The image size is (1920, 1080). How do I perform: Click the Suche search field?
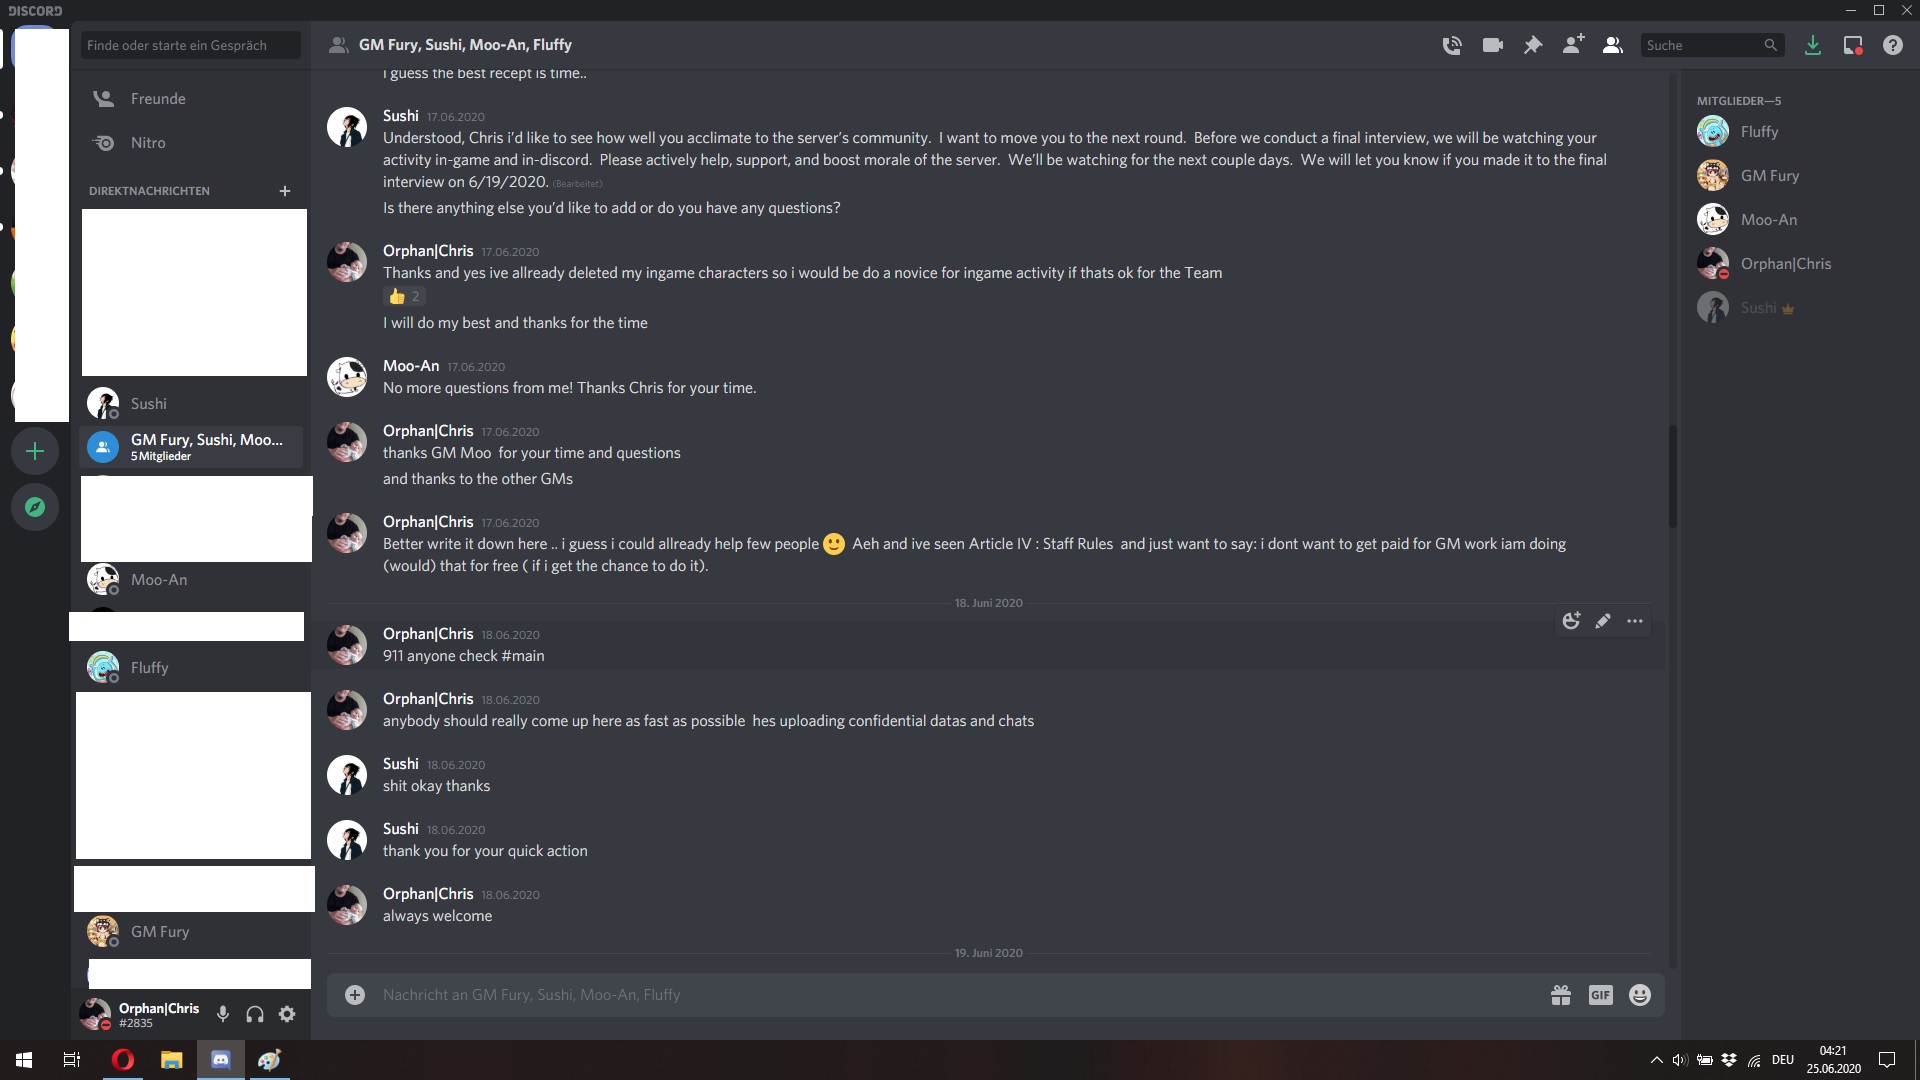1702,45
